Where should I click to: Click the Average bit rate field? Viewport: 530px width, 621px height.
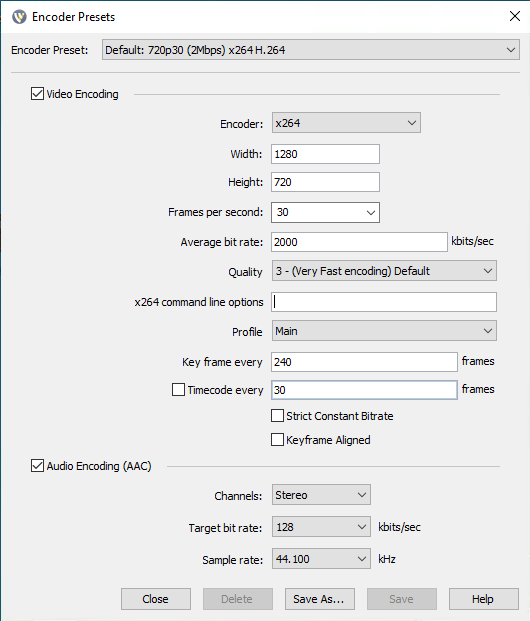click(x=359, y=242)
